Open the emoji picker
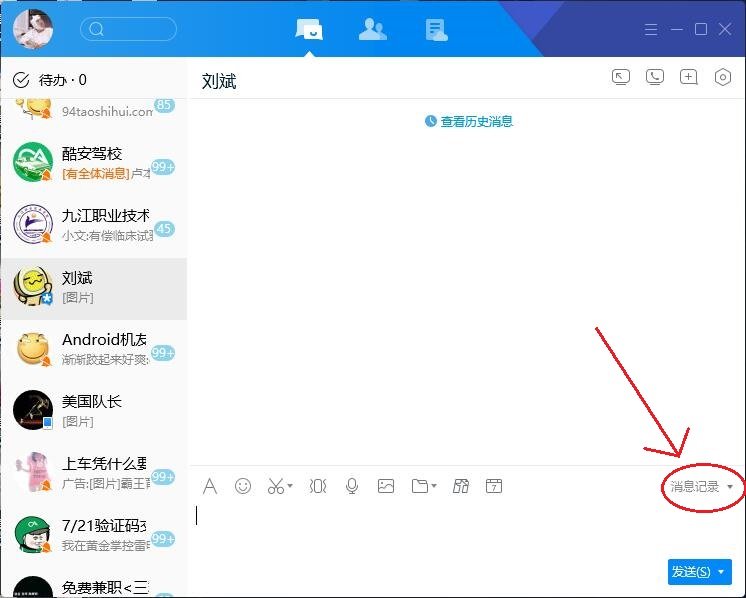Image resolution: width=746 pixels, height=598 pixels. point(243,486)
